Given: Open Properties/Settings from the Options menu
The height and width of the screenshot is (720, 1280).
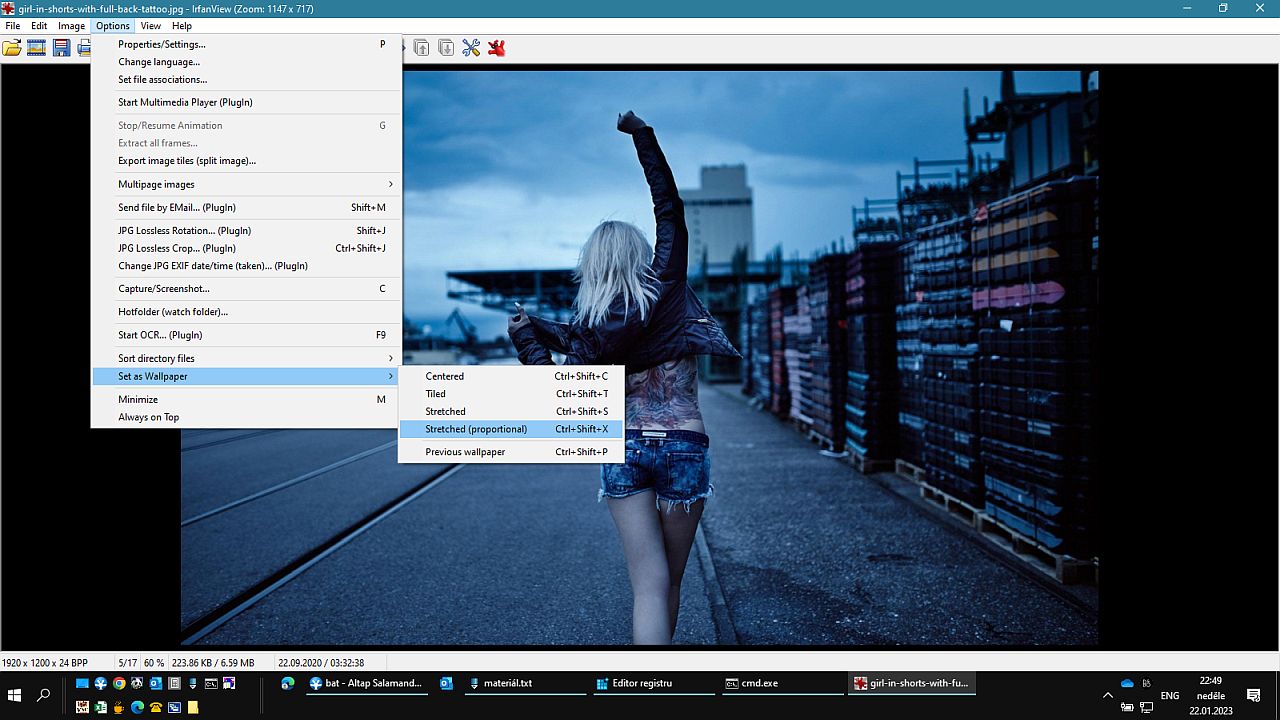Looking at the screenshot, I should (x=162, y=44).
